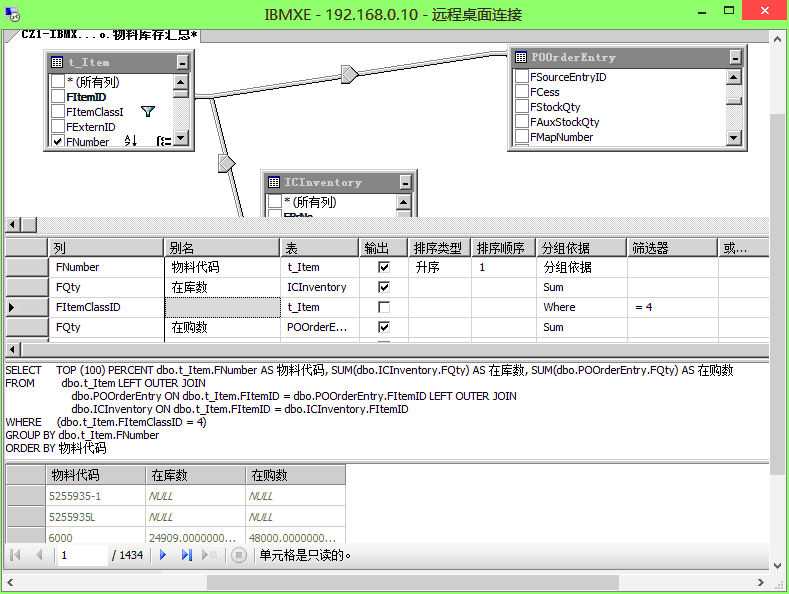789x594 pixels.
Task: Click the filter funnel icon beside FItemClassID
Action: [x=148, y=112]
